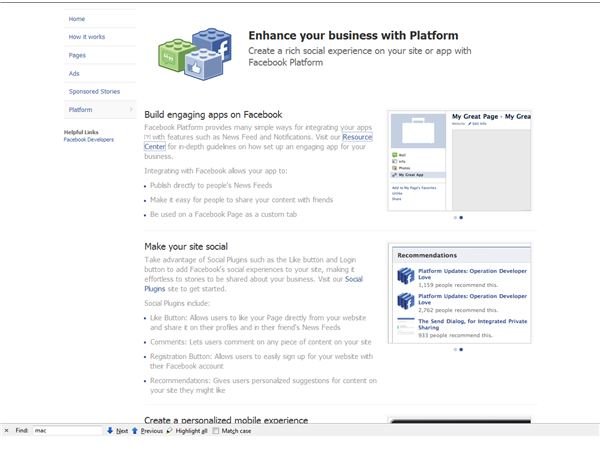Open Platform Updates recommendation with 2,762 recommends
The width and height of the screenshot is (600, 449).
click(472, 299)
